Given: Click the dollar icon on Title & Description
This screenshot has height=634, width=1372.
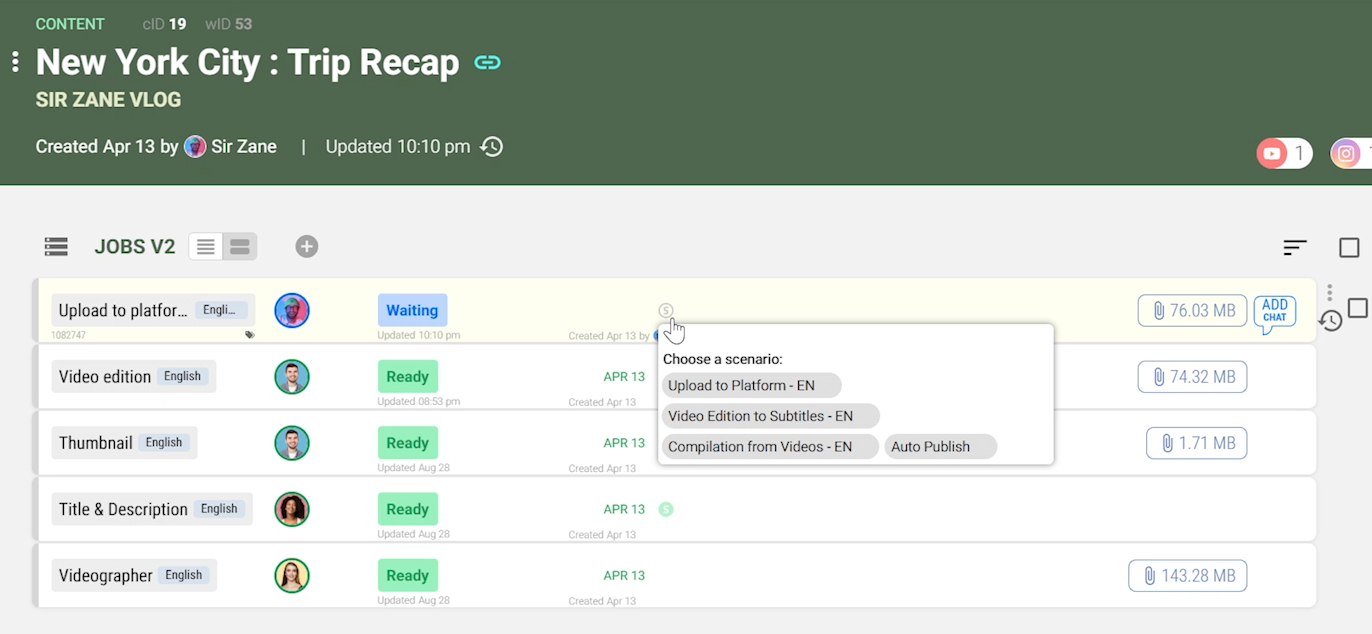Looking at the screenshot, I should pos(666,509).
